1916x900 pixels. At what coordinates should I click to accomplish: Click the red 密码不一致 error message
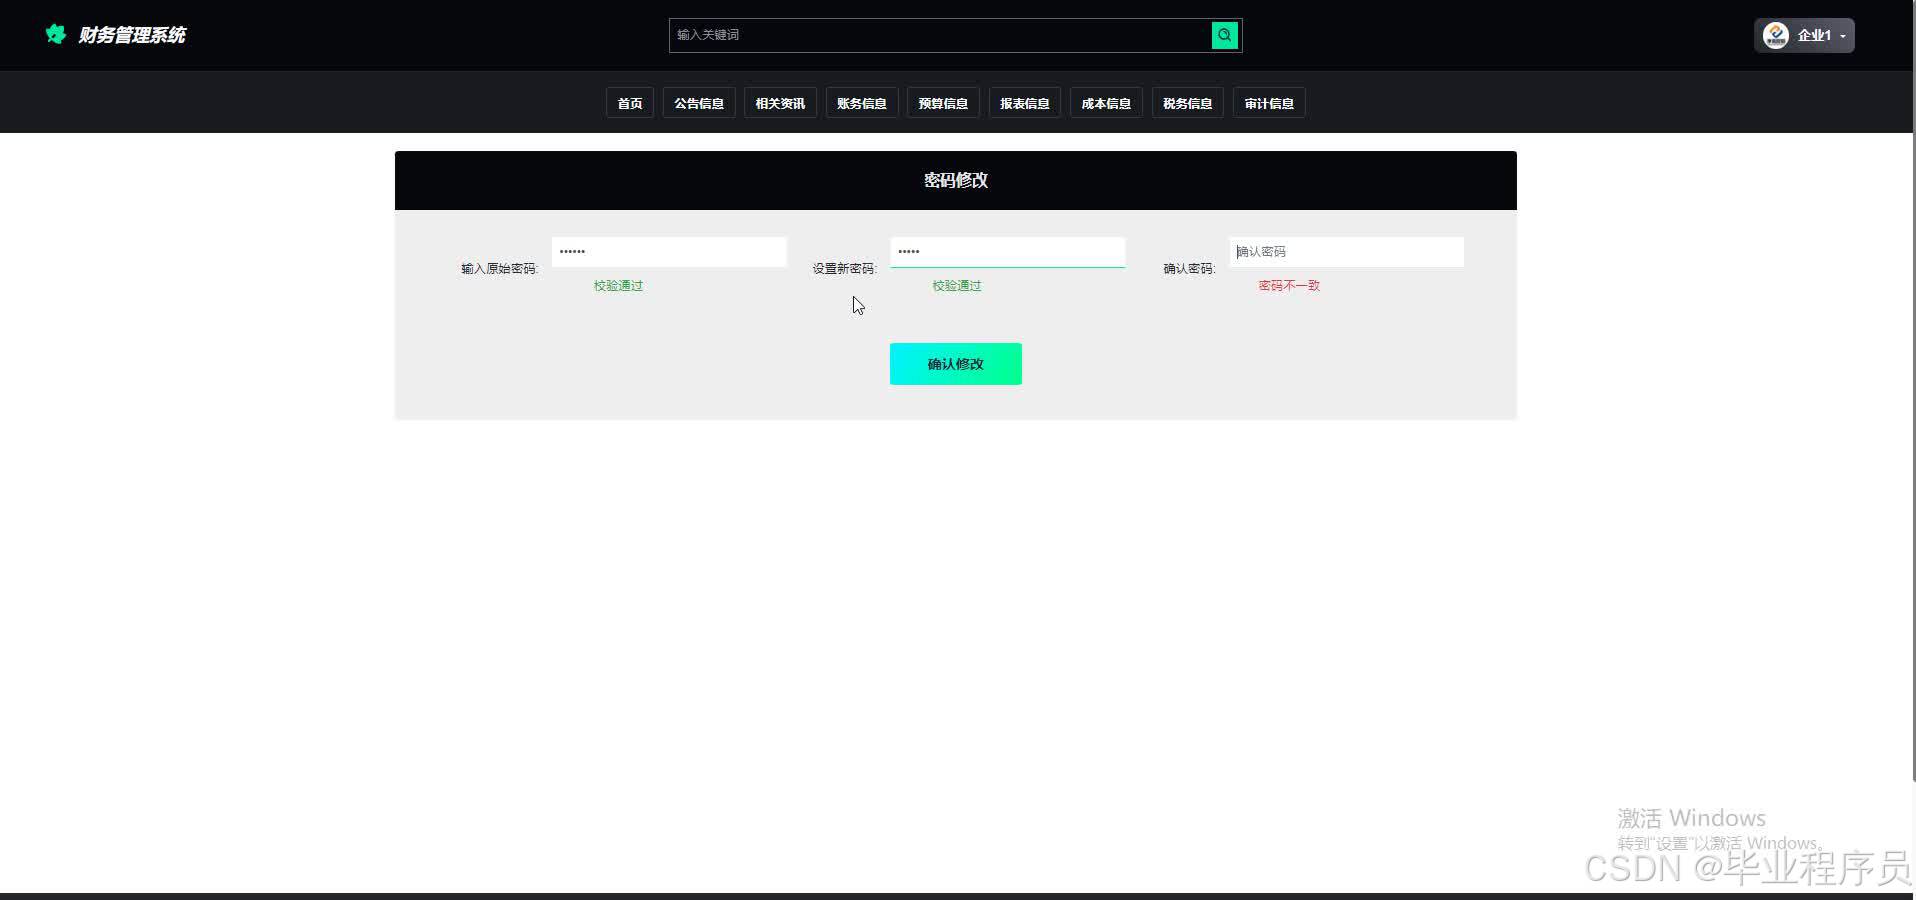[x=1289, y=286]
